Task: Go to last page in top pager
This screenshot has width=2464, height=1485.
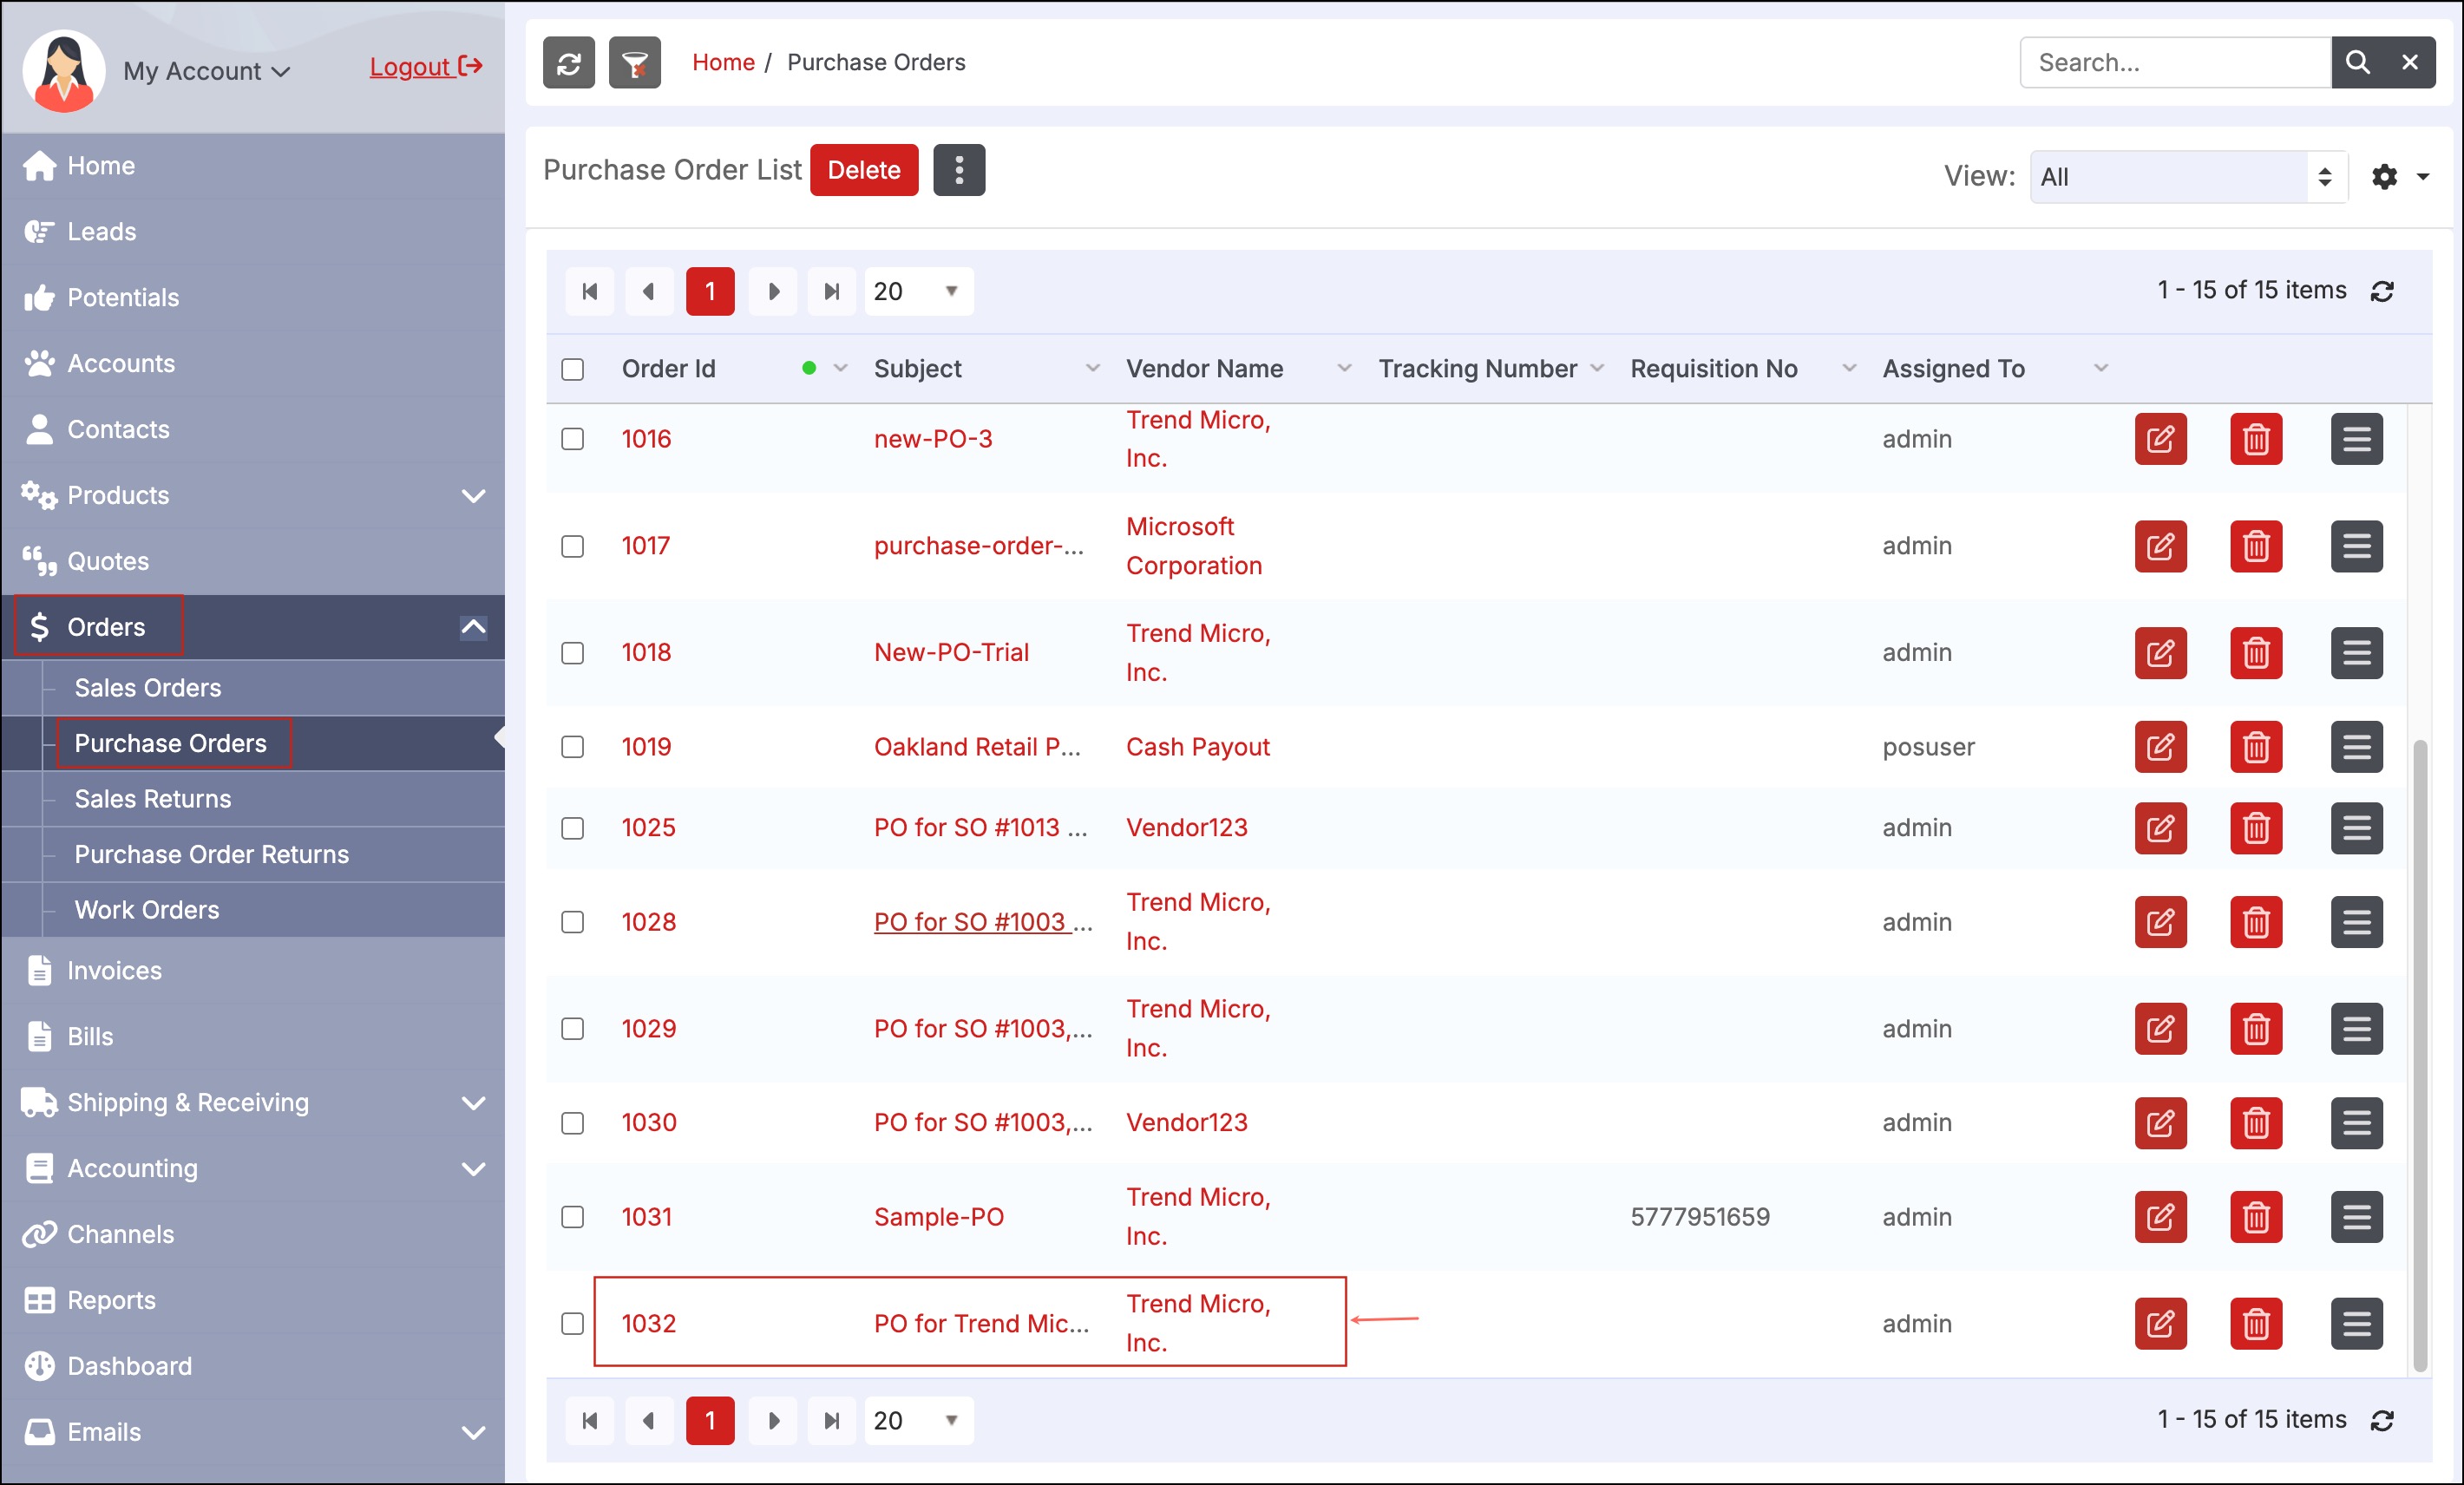Action: 831,291
